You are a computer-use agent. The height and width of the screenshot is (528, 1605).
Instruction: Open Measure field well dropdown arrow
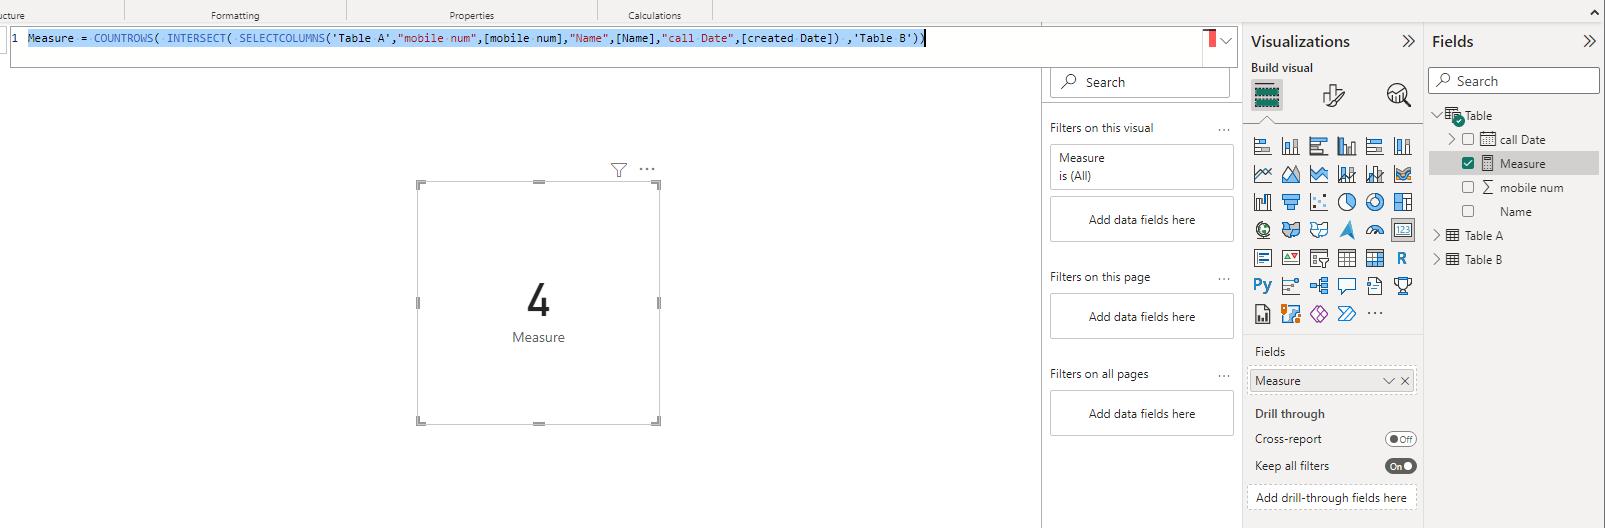click(1388, 381)
